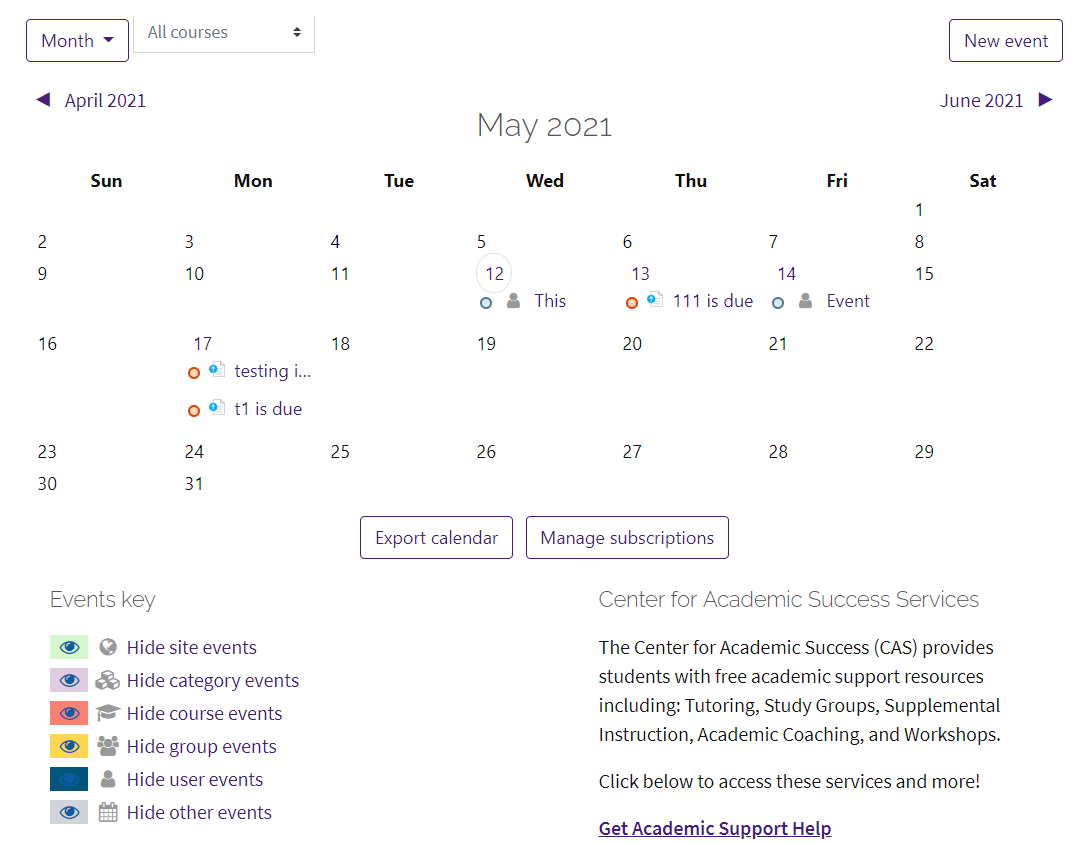Click the back arrow to April 2021
This screenshot has height=844, width=1075.
click(x=44, y=99)
